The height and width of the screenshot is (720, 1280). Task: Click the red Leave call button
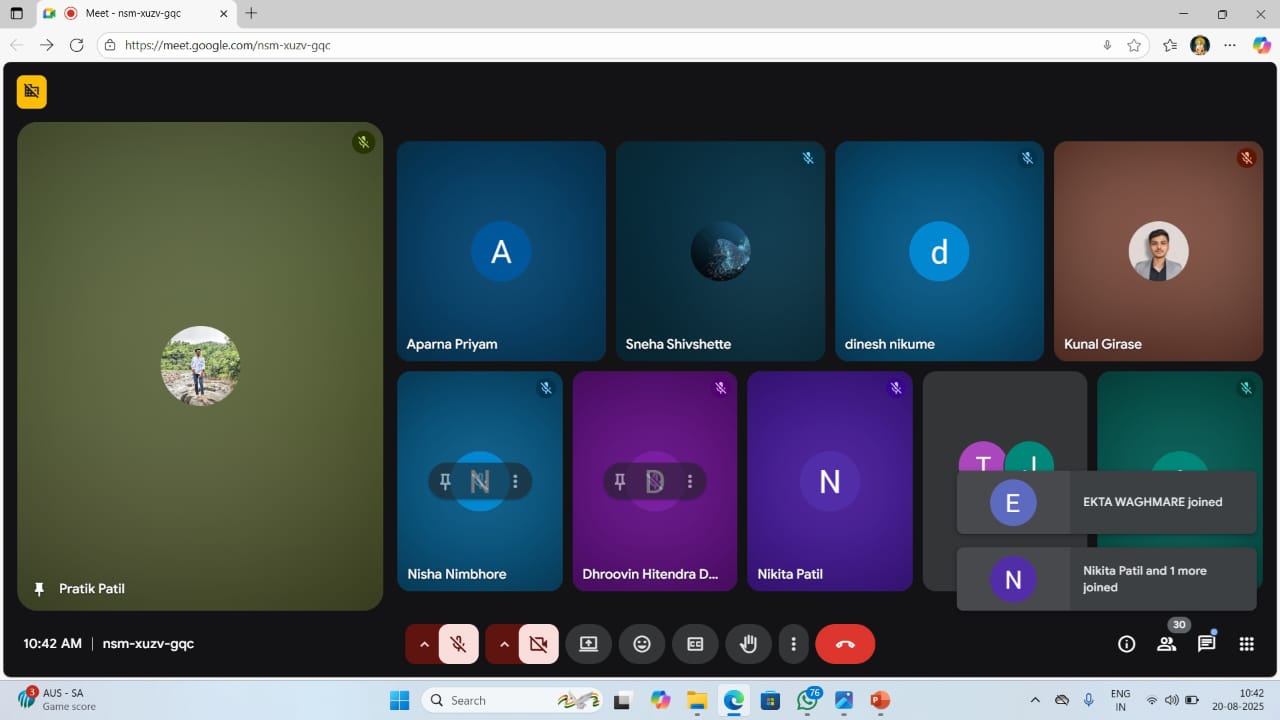tap(845, 644)
